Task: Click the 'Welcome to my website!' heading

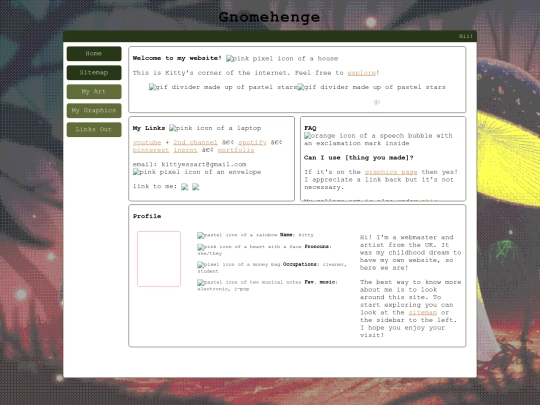Action: click(x=177, y=58)
